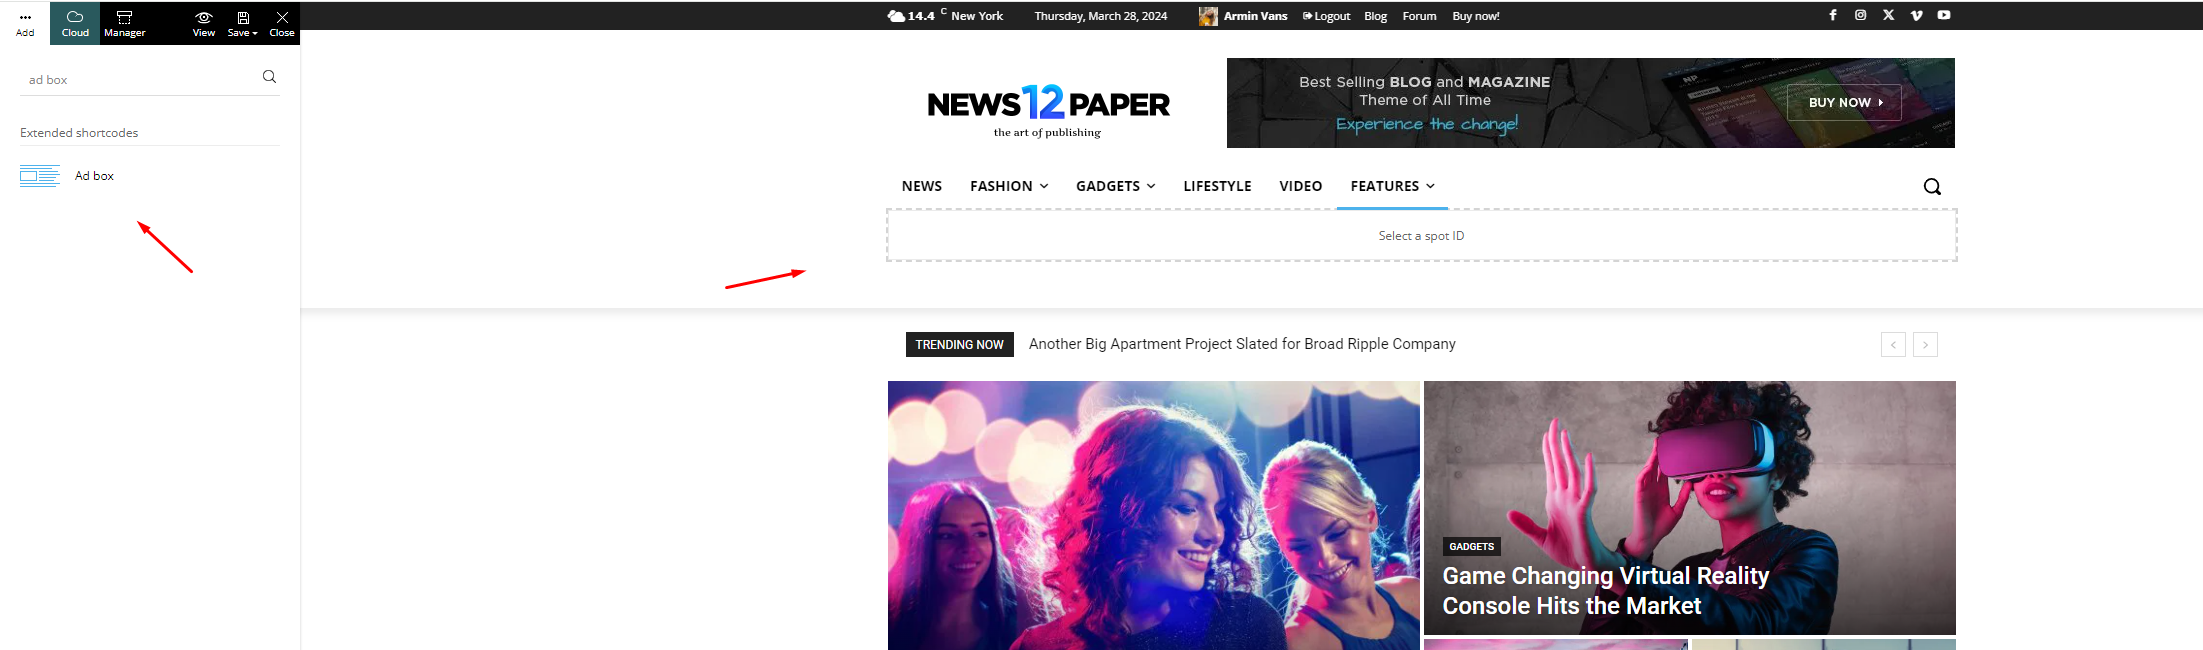
Task: Open the site search magnifier
Action: tap(1932, 187)
